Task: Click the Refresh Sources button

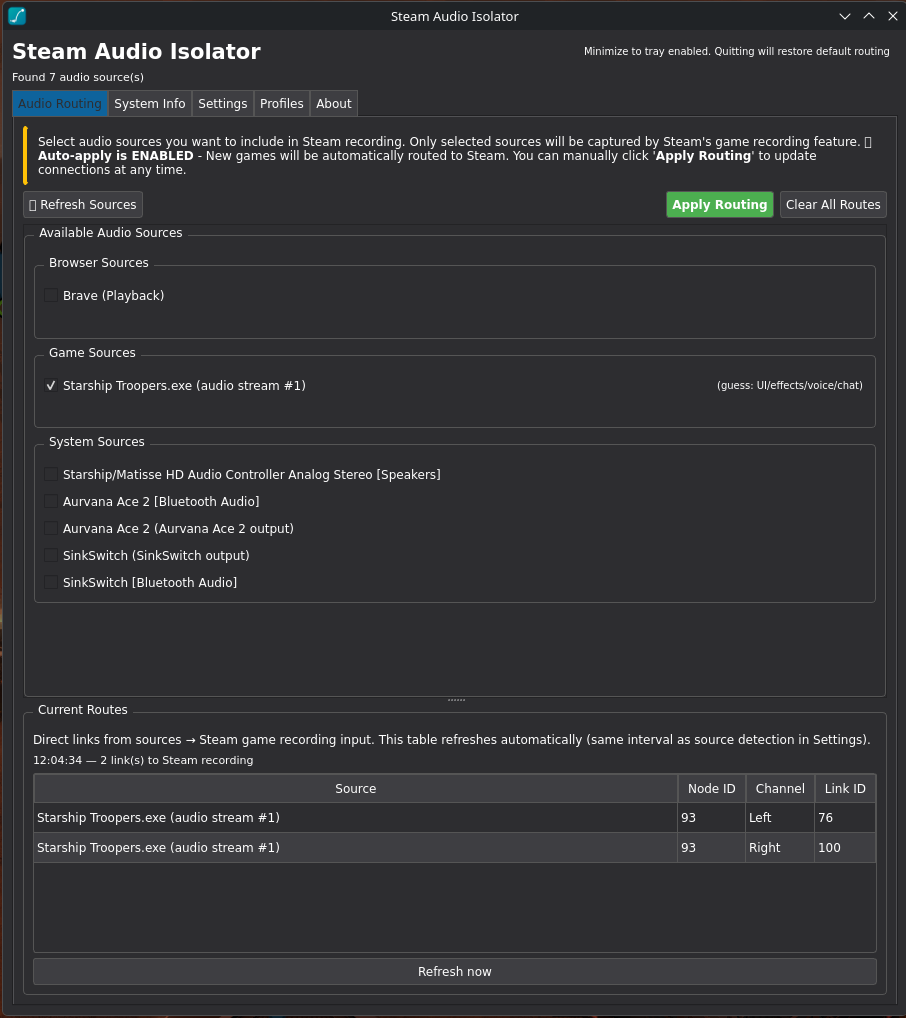Action: [x=82, y=205]
